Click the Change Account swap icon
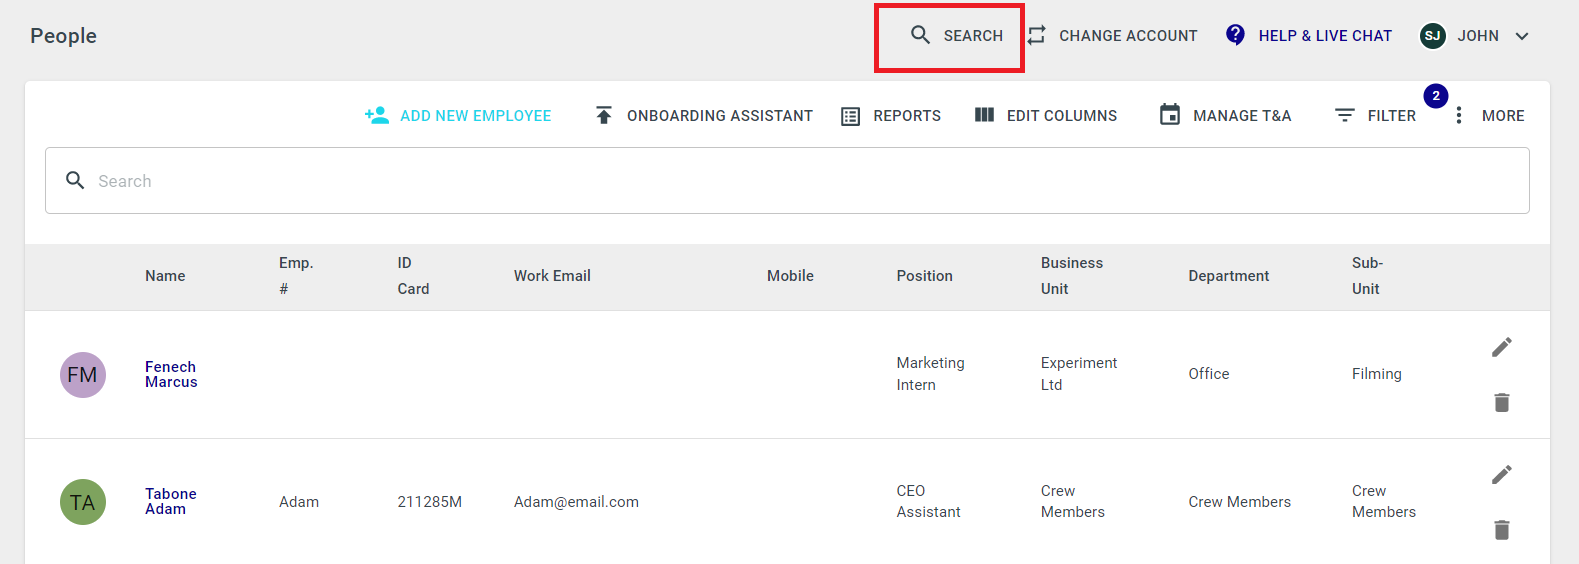The width and height of the screenshot is (1579, 564). [x=1037, y=35]
